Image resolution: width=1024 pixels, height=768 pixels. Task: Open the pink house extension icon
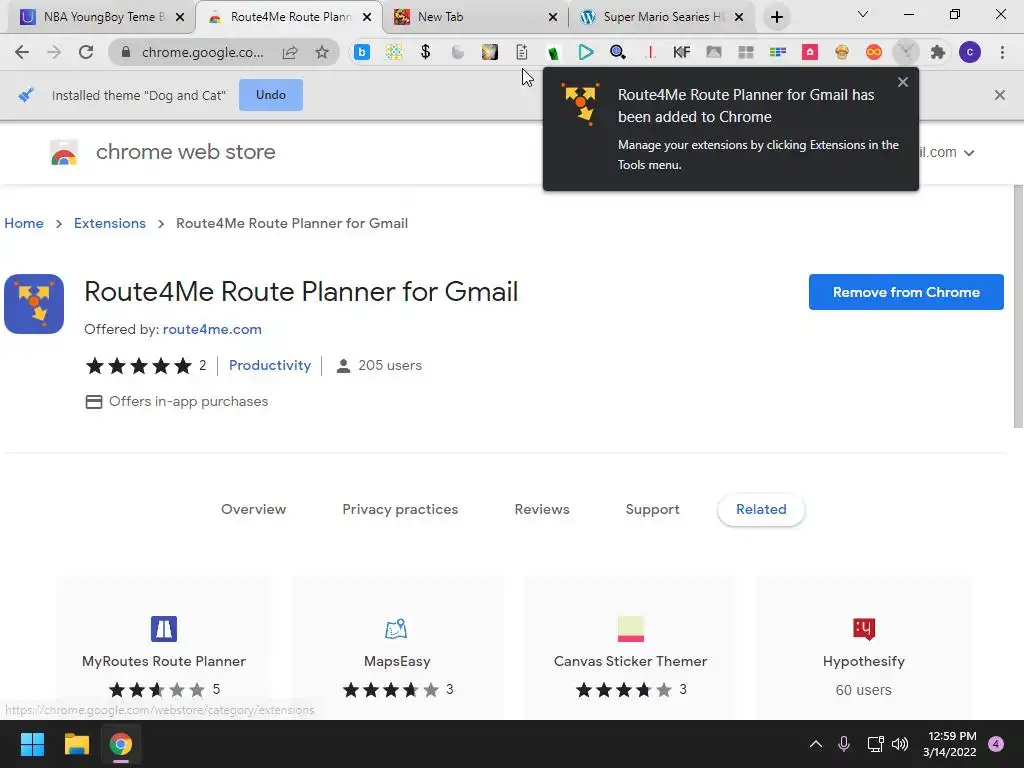[810, 52]
